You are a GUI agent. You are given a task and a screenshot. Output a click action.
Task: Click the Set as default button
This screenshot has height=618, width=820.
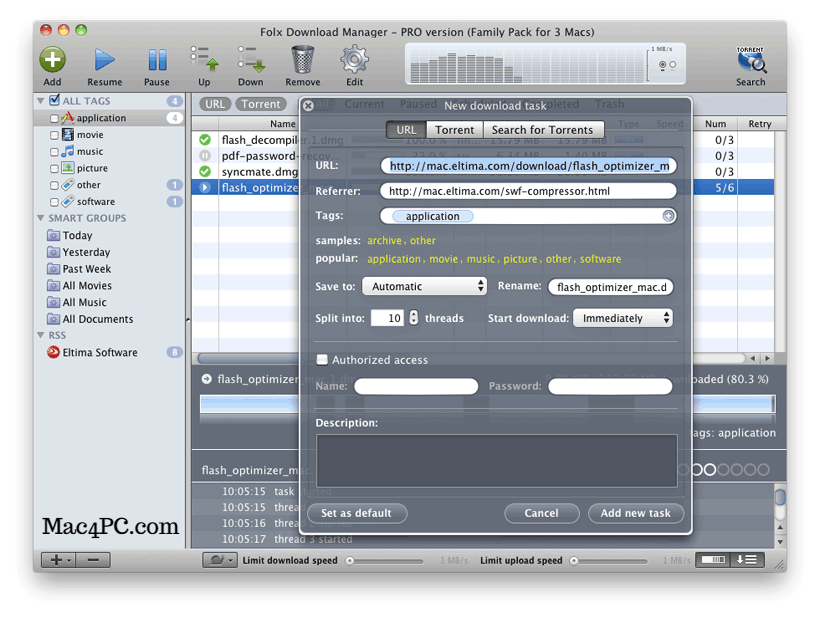click(357, 513)
